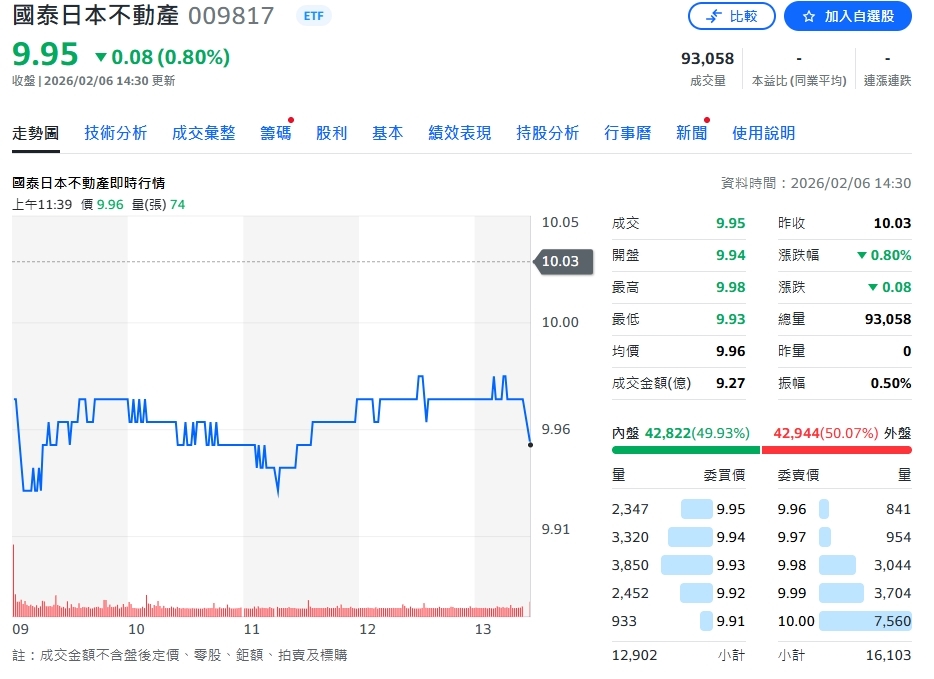Open the 行事曆 tab
The image size is (934, 679).
pyautogui.click(x=627, y=131)
